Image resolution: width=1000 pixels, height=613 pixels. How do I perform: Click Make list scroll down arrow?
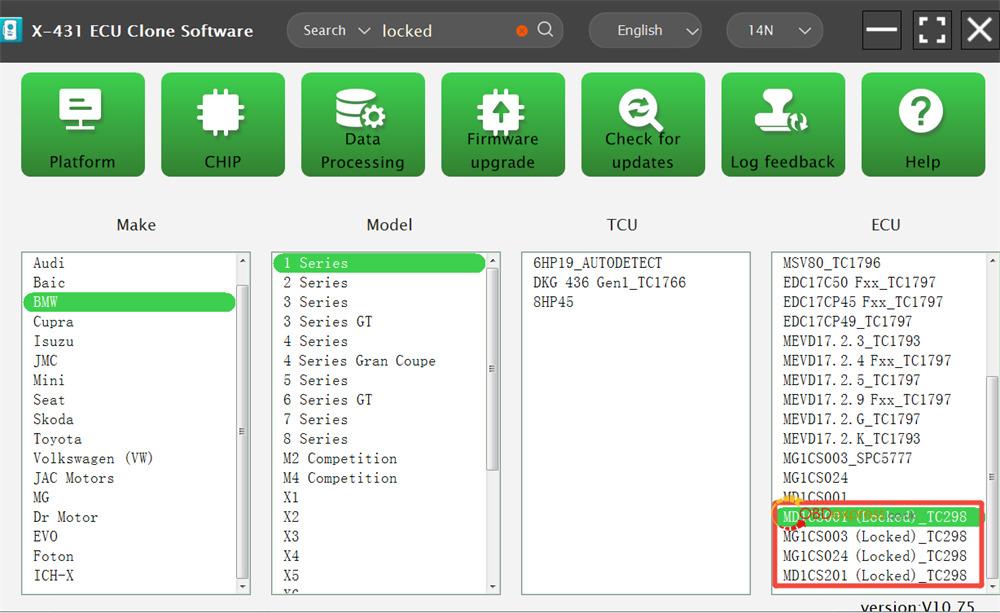(x=242, y=586)
